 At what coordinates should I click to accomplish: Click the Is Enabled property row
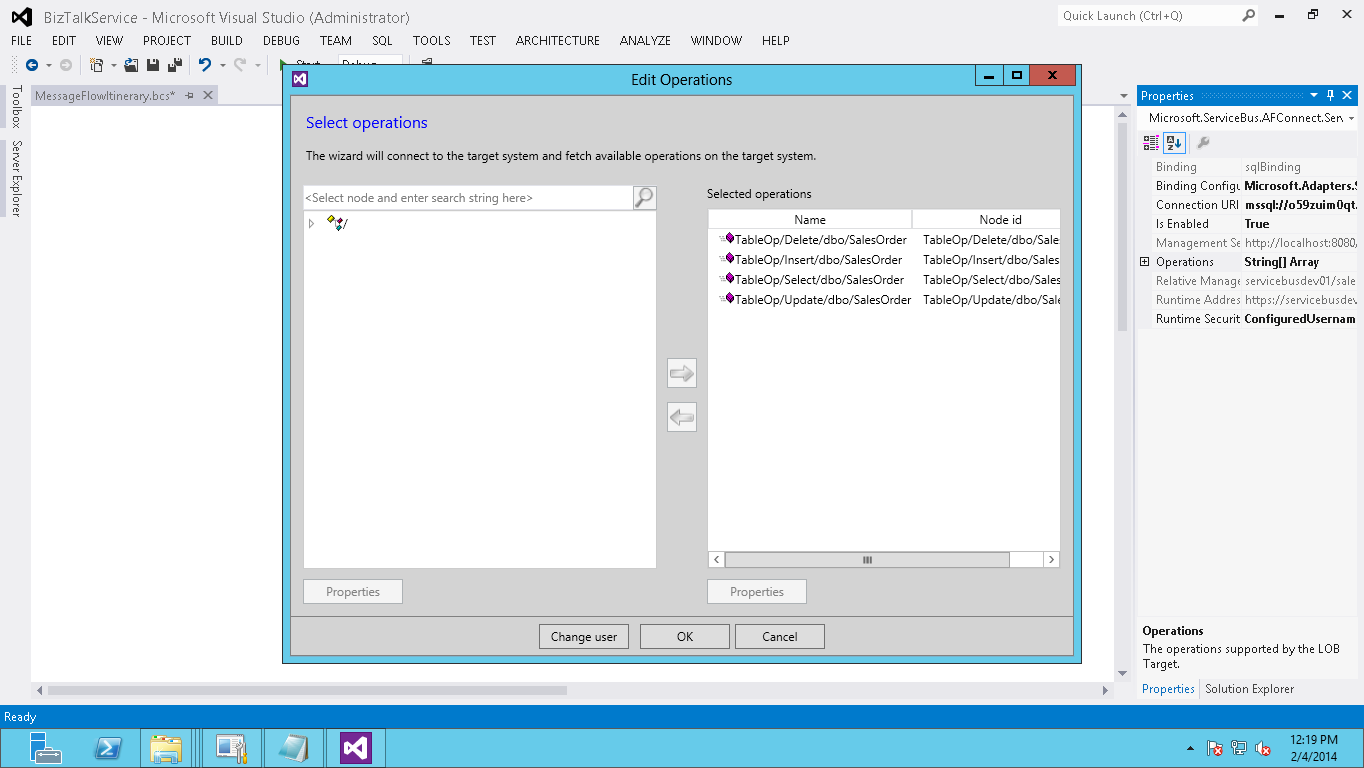click(1248, 224)
